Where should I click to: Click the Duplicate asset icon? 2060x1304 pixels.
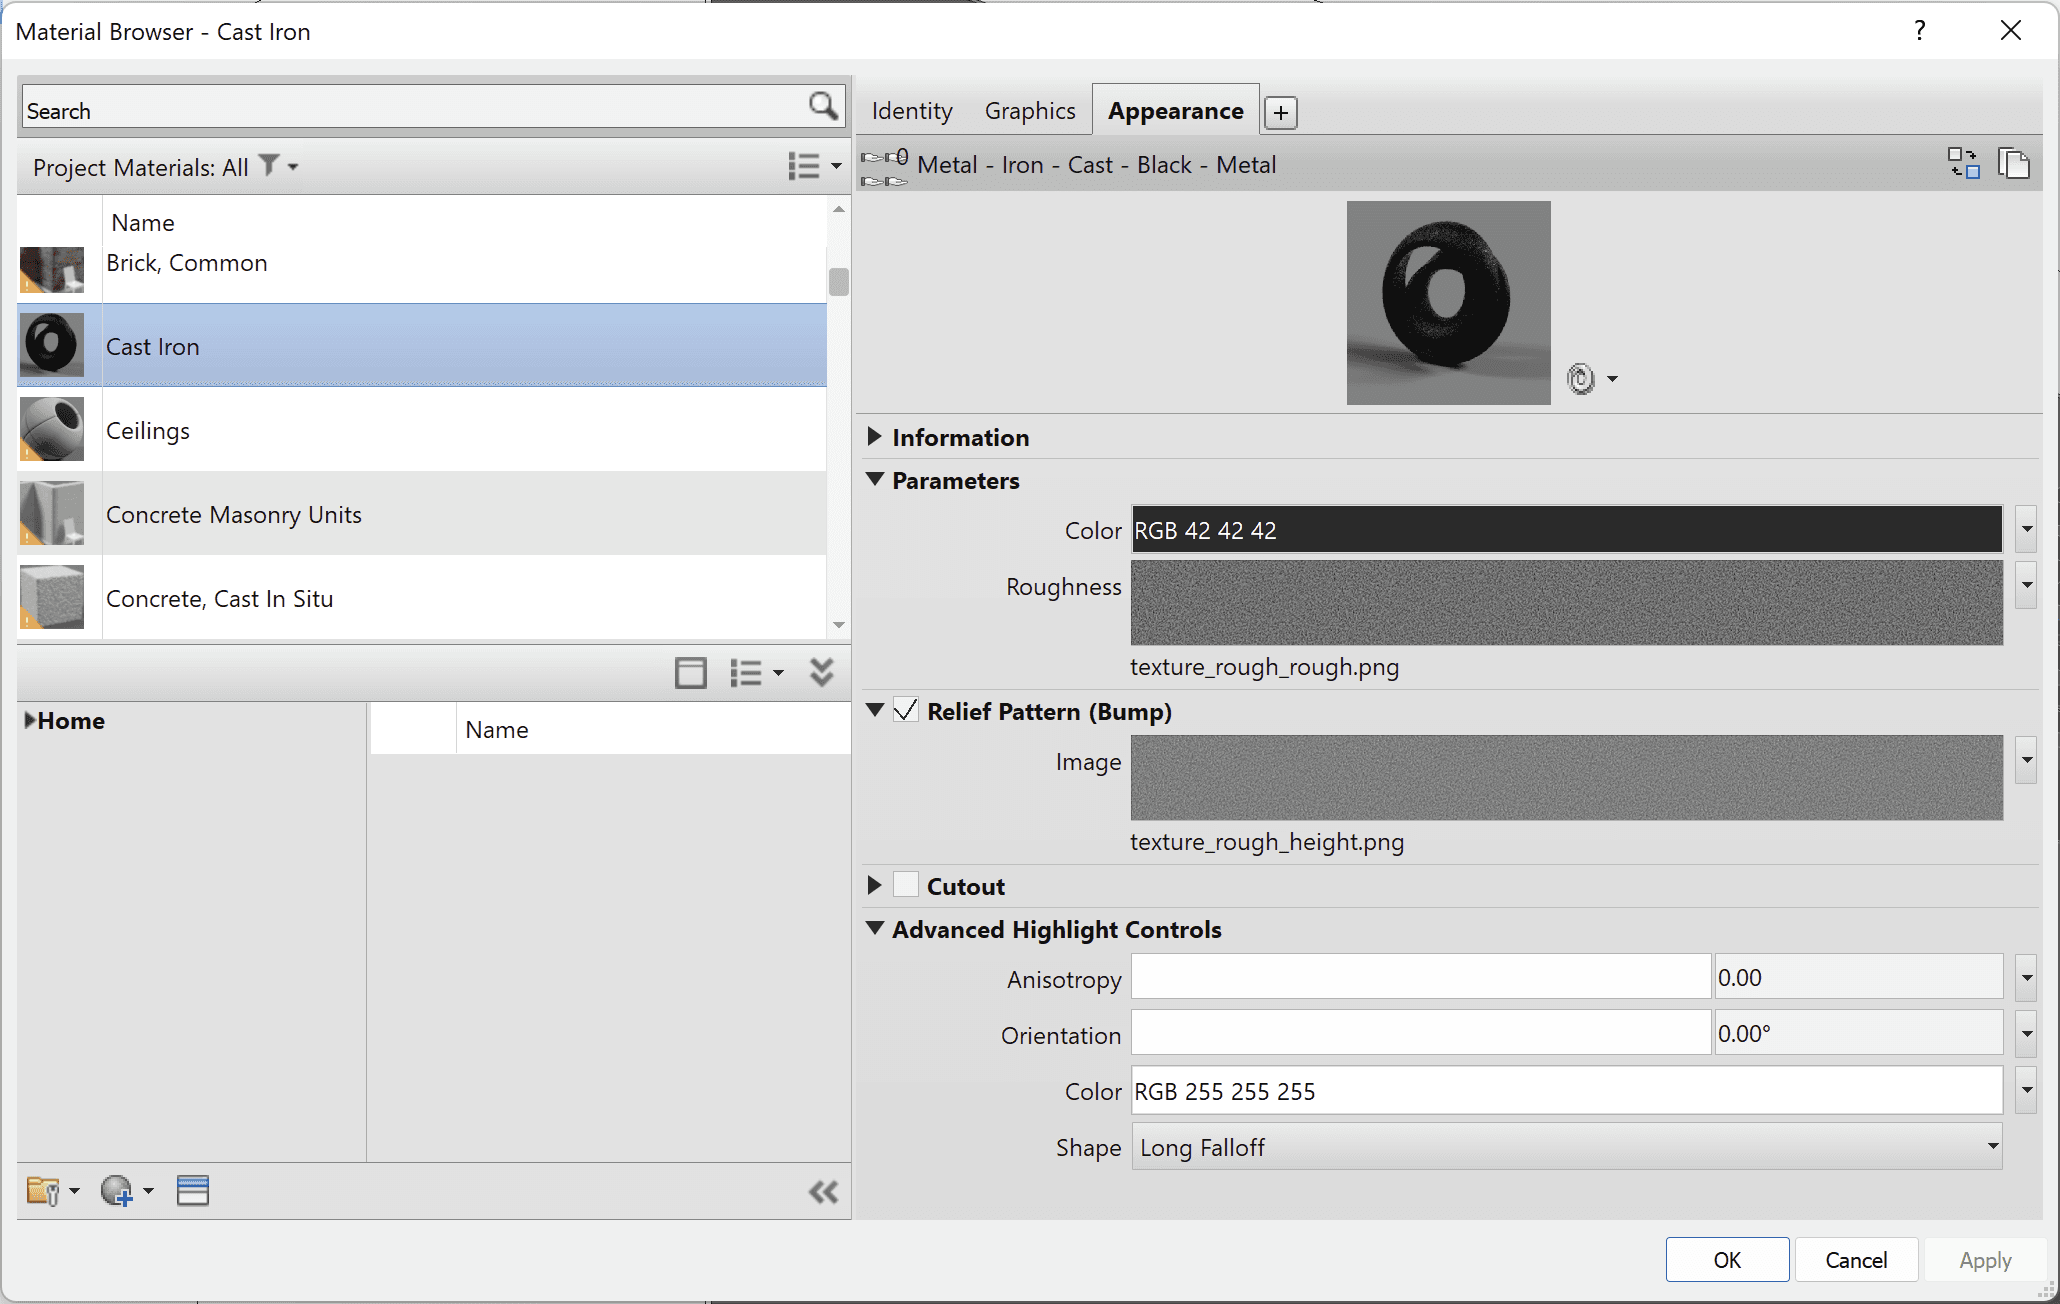[2013, 163]
